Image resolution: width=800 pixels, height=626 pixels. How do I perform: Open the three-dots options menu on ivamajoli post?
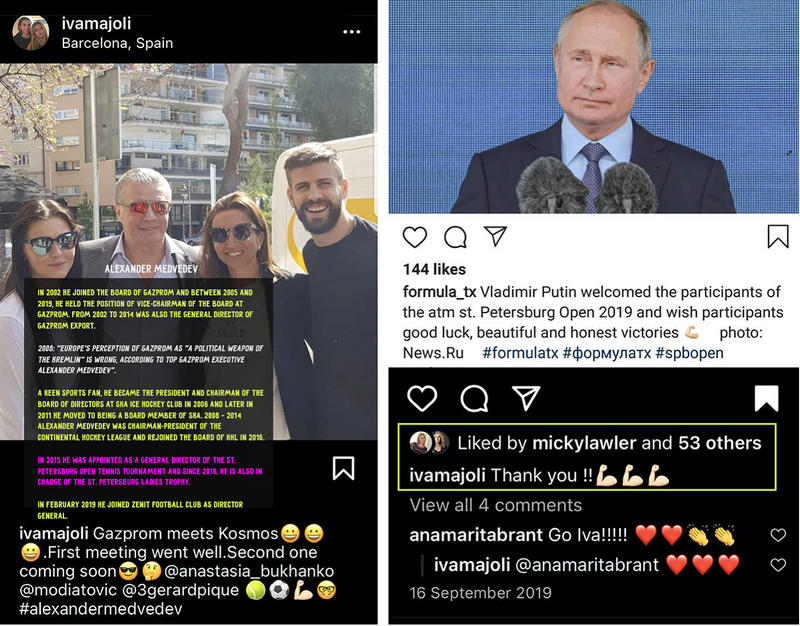(352, 32)
